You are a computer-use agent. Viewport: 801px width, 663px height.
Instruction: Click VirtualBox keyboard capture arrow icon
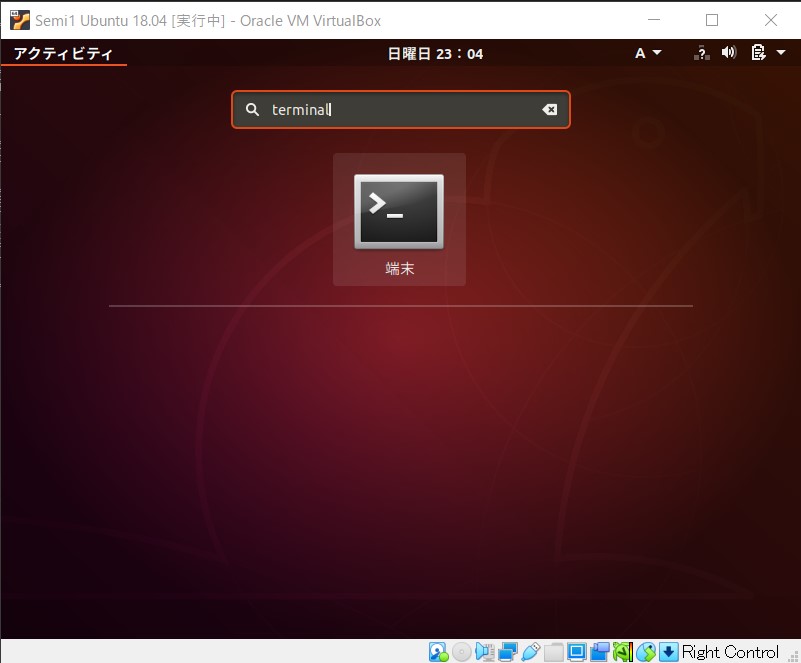(x=669, y=652)
